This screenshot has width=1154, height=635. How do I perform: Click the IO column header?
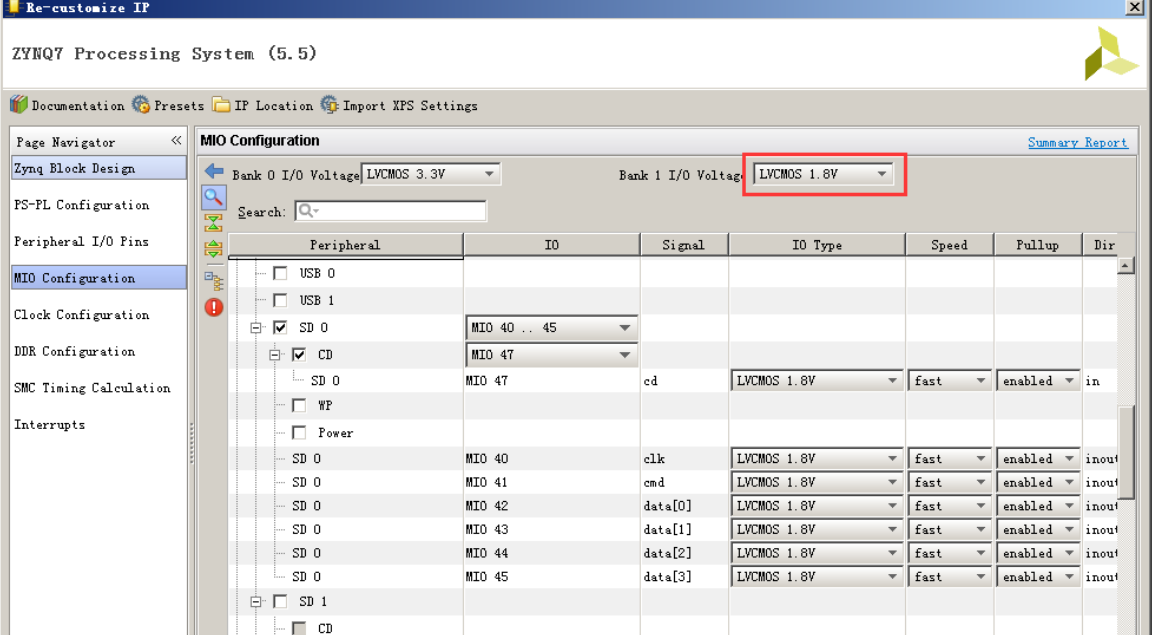pyautogui.click(x=552, y=245)
